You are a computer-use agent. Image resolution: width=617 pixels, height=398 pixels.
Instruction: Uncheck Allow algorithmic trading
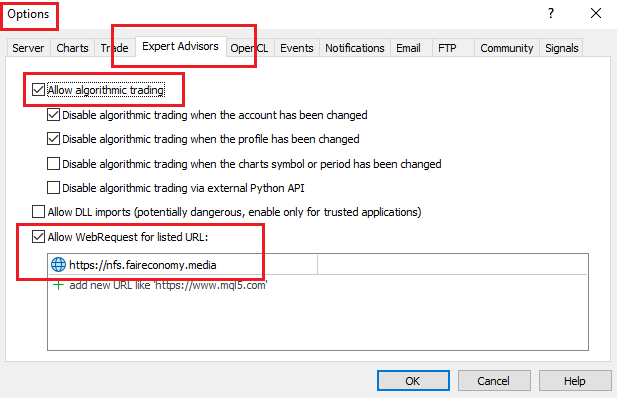point(38,90)
